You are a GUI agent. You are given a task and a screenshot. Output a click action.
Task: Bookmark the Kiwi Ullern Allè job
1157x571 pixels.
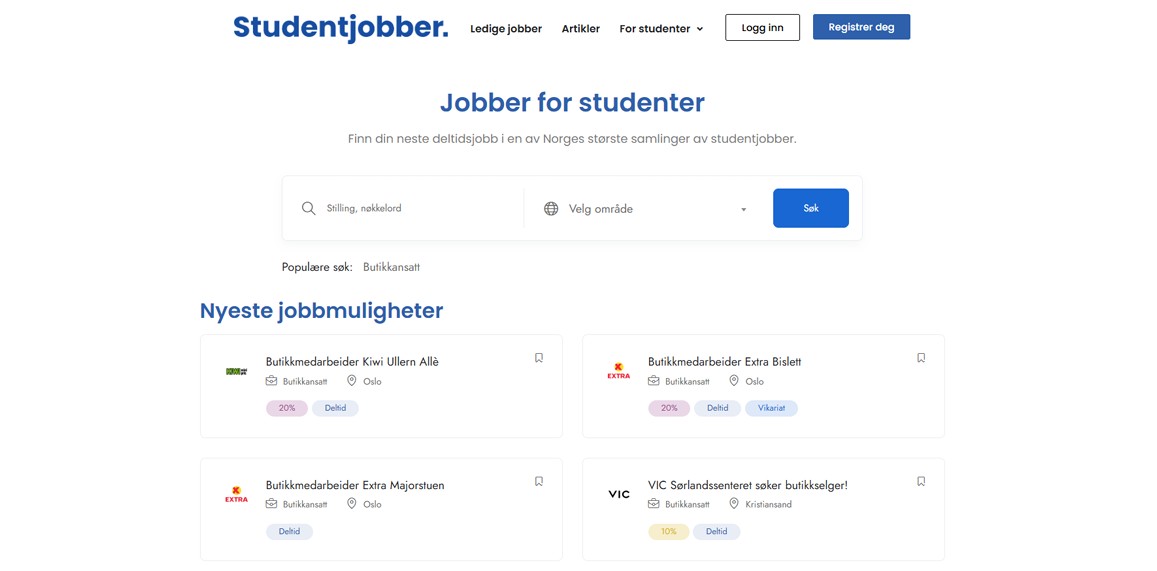click(x=539, y=358)
